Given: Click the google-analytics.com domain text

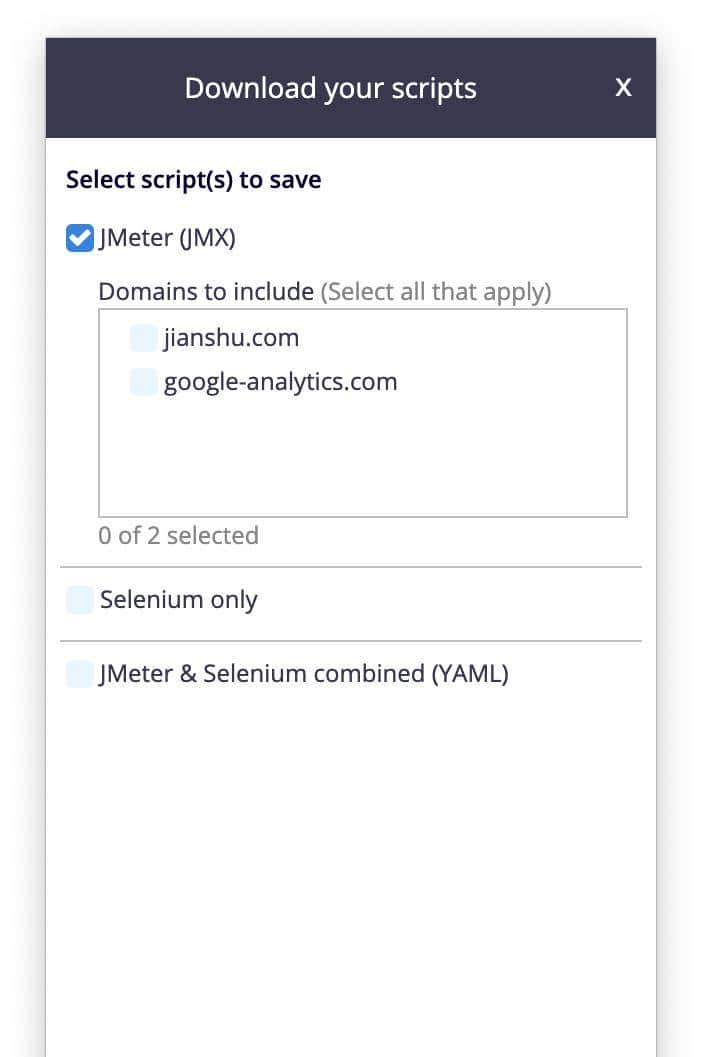Looking at the screenshot, I should pos(280,382).
